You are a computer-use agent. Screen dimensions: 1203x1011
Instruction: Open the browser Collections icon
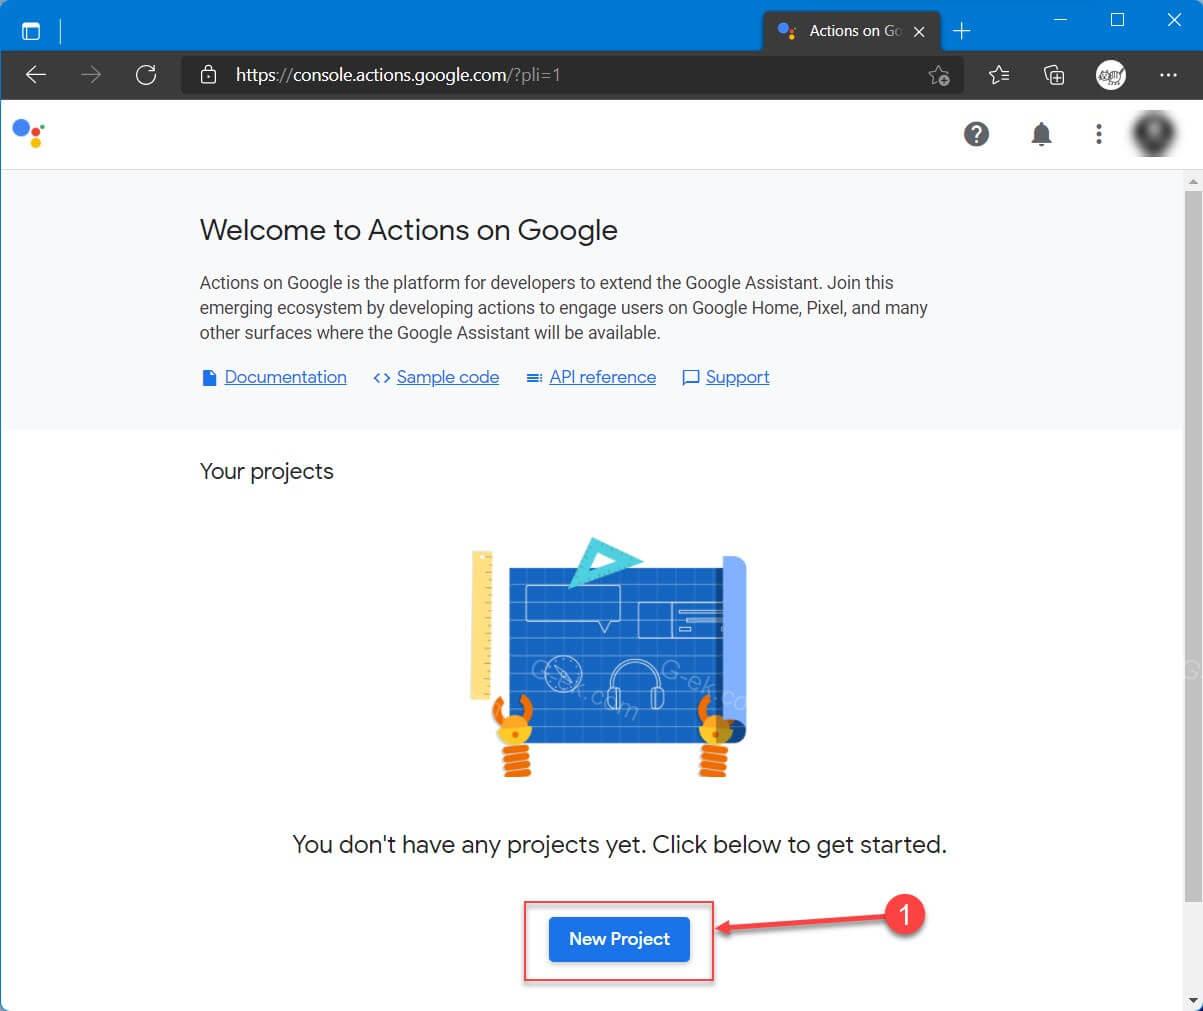1053,75
